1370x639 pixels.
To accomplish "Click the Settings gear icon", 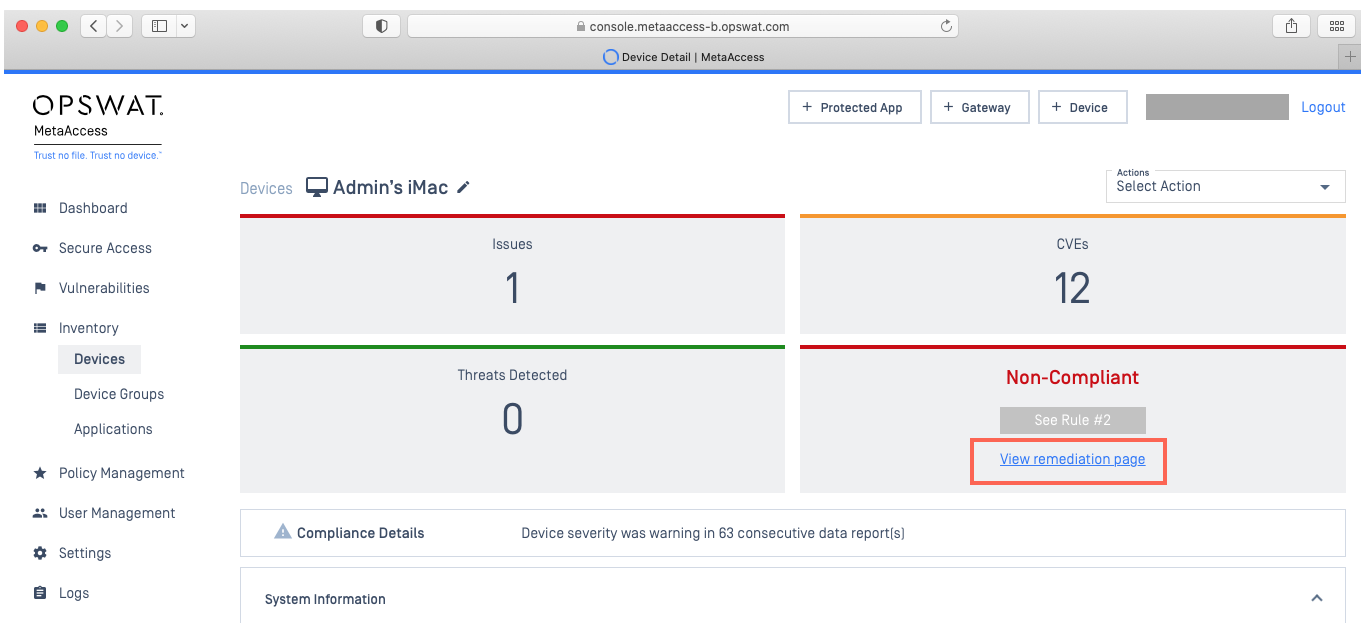I will (x=40, y=553).
